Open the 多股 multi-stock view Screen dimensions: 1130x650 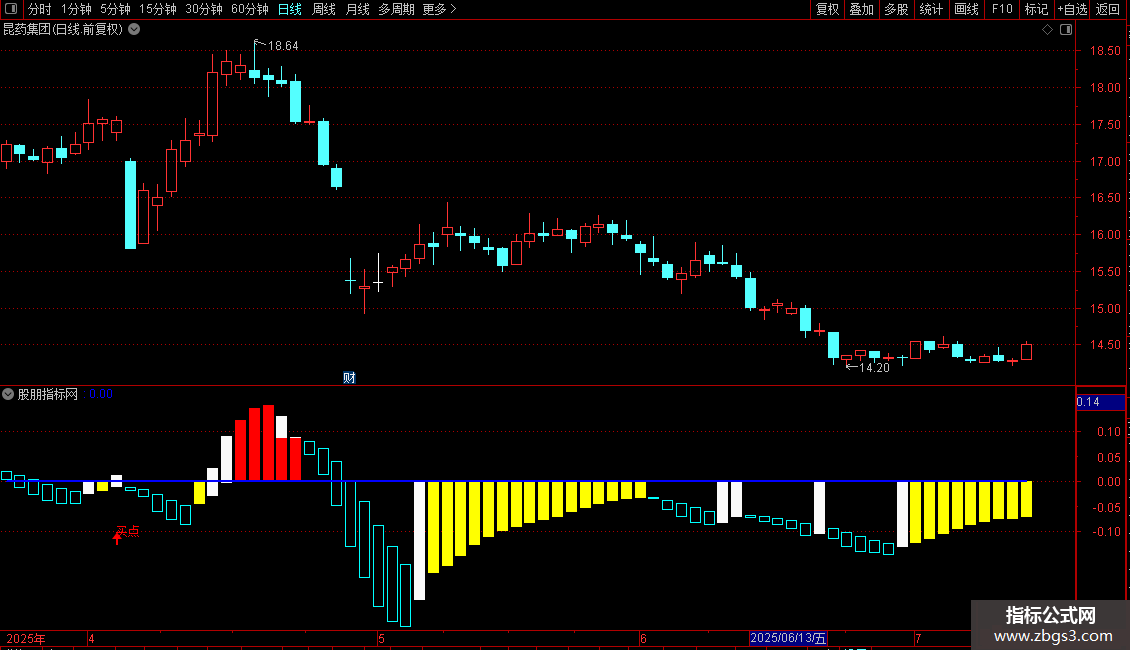tap(896, 9)
